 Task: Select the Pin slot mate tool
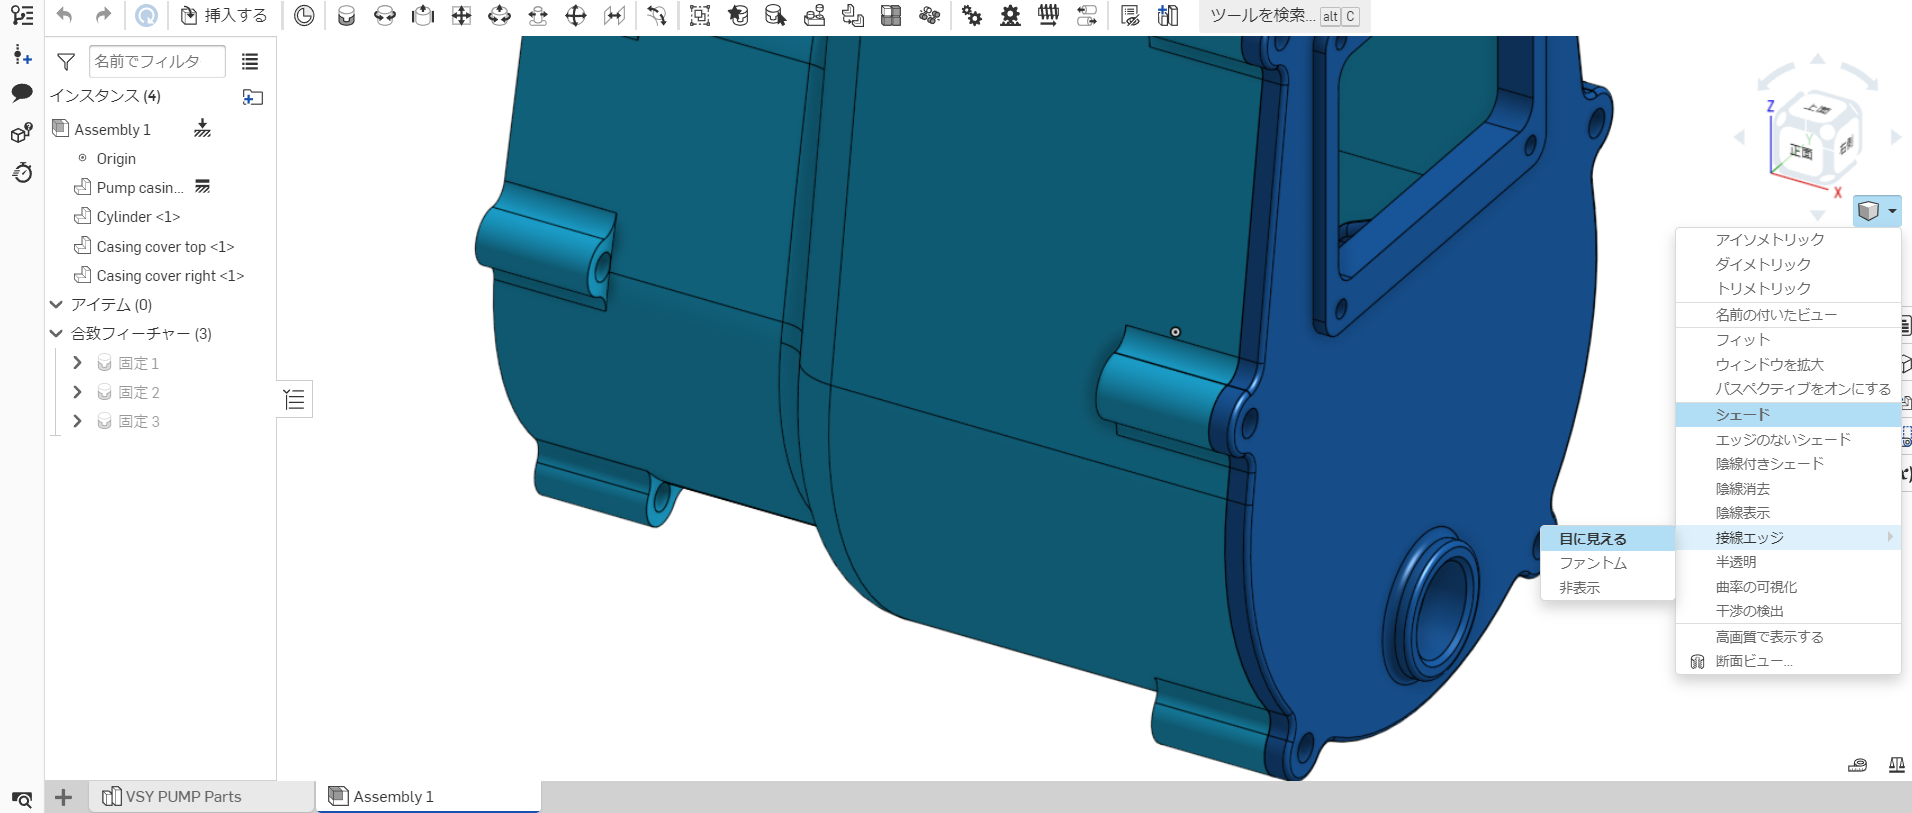tap(538, 15)
